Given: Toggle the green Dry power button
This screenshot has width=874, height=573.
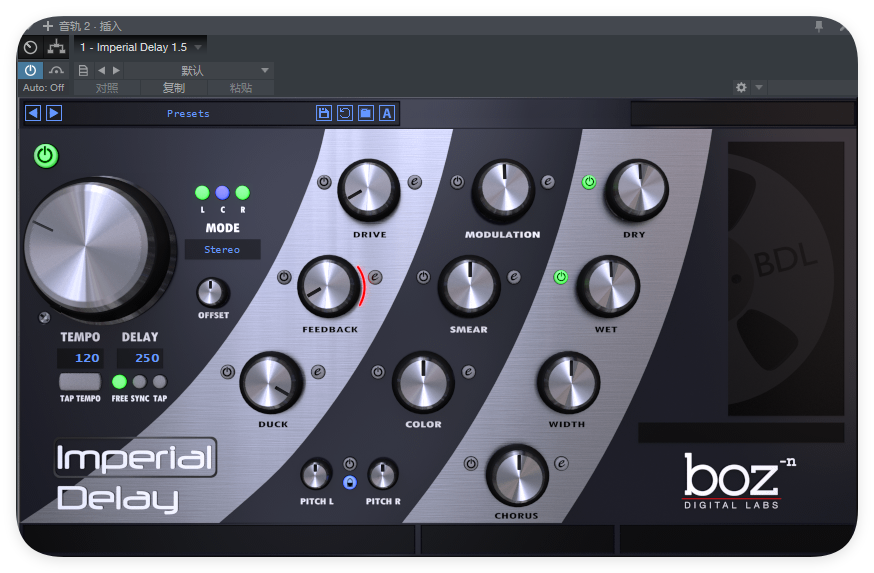Looking at the screenshot, I should pyautogui.click(x=589, y=182).
